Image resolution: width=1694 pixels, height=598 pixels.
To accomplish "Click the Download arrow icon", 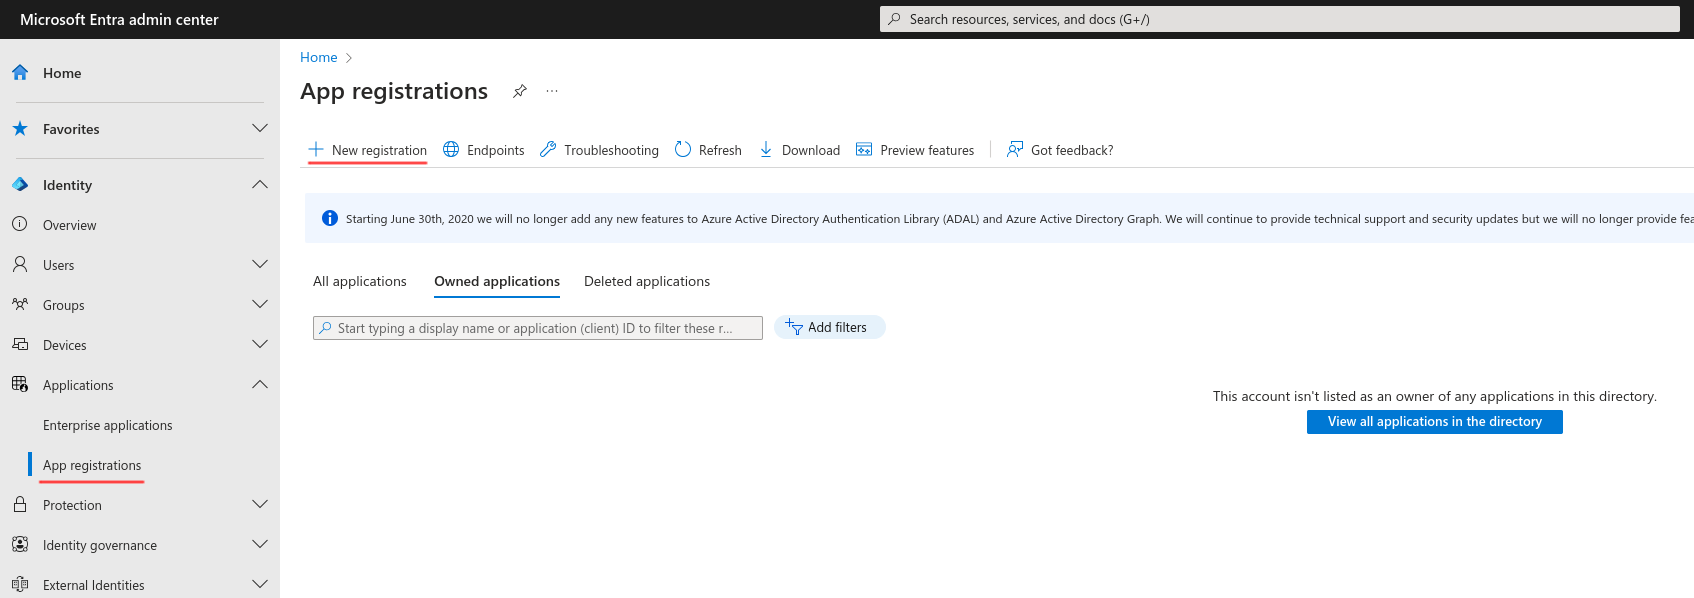I will 766,149.
